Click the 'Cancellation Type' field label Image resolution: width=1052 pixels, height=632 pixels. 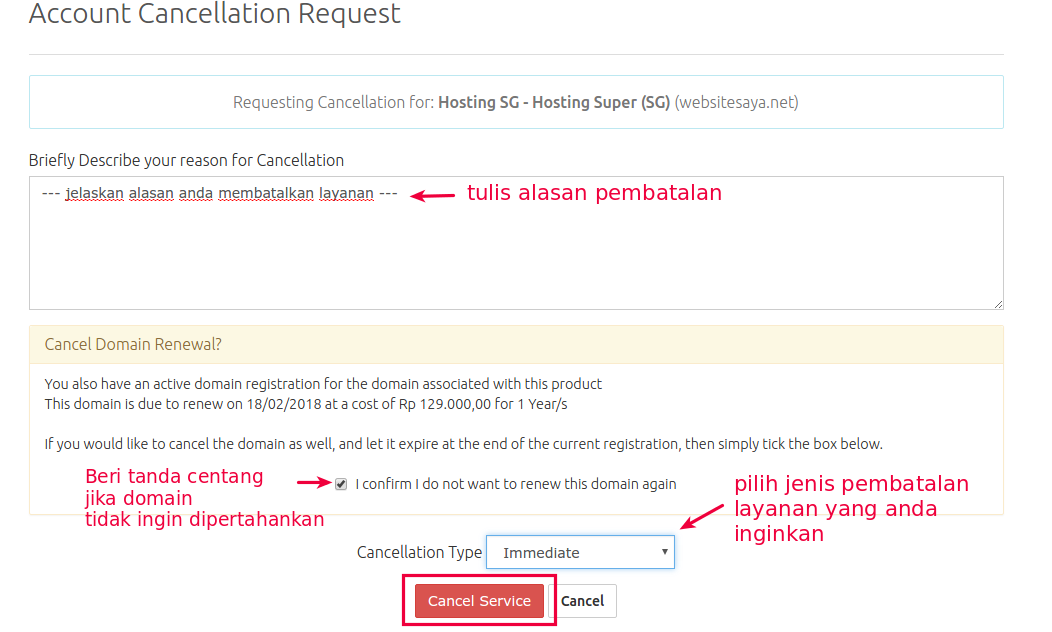[x=419, y=552]
